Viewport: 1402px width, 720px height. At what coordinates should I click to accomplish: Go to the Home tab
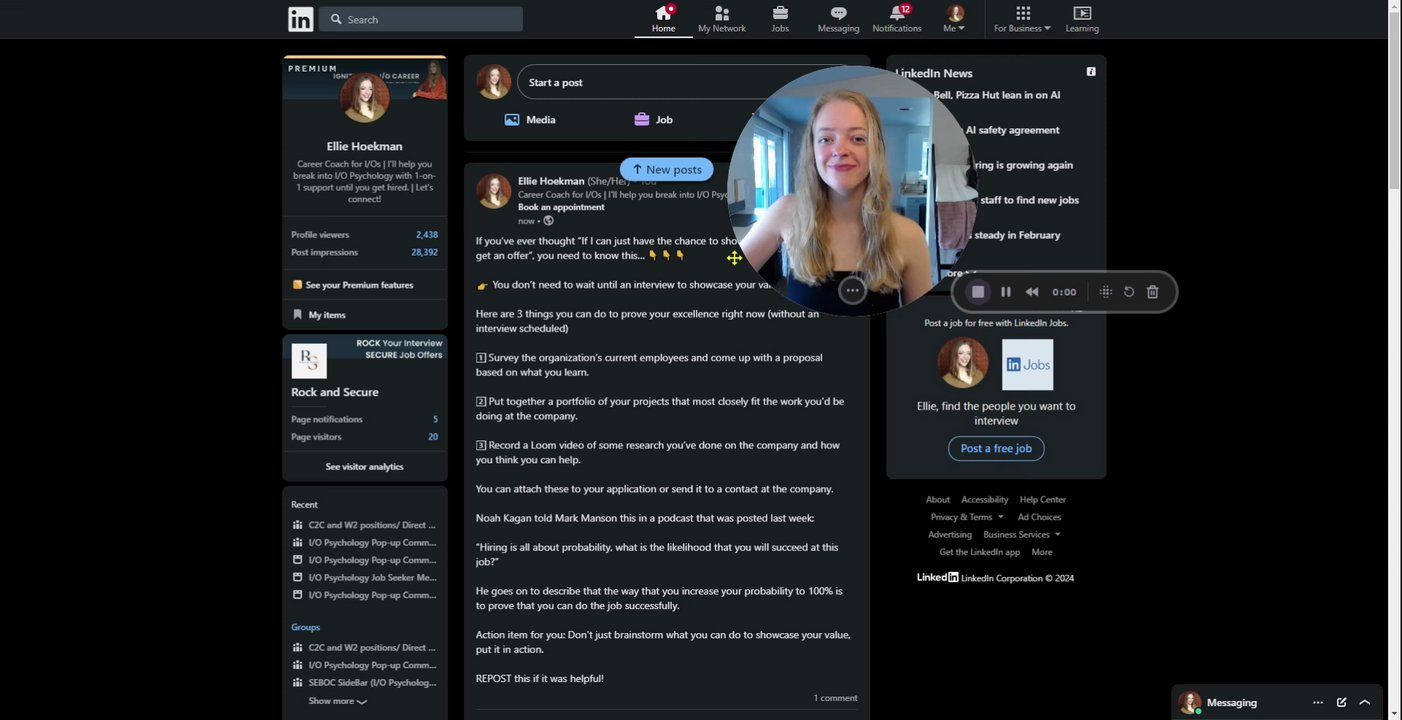pyautogui.click(x=664, y=19)
